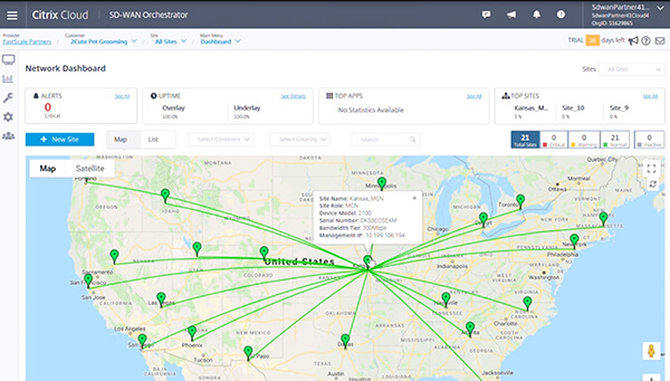
Task: Open the All Sites site menu
Action: click(170, 41)
